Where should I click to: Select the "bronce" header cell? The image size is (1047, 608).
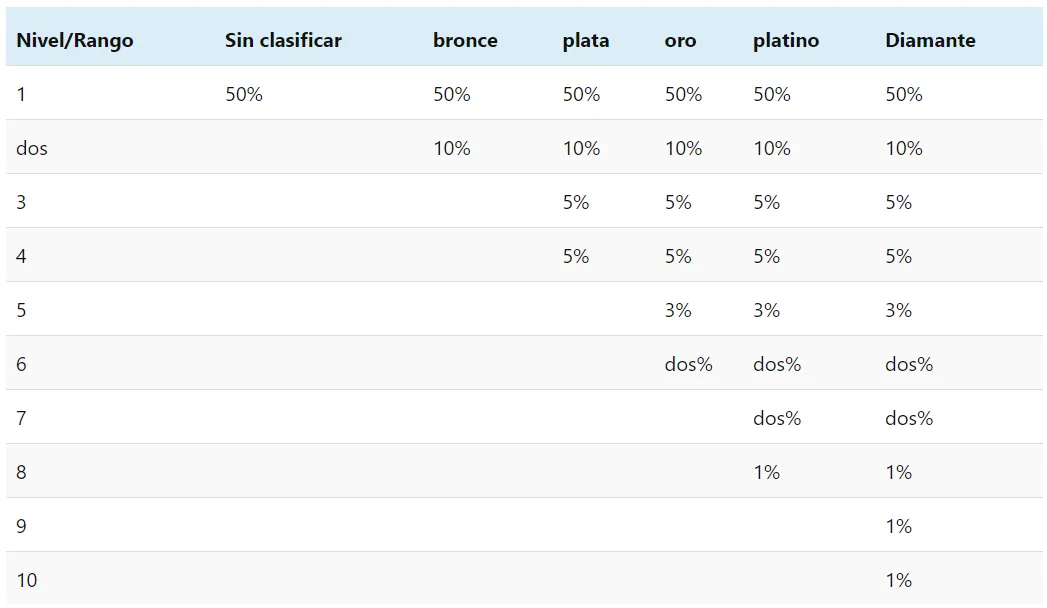[465, 41]
